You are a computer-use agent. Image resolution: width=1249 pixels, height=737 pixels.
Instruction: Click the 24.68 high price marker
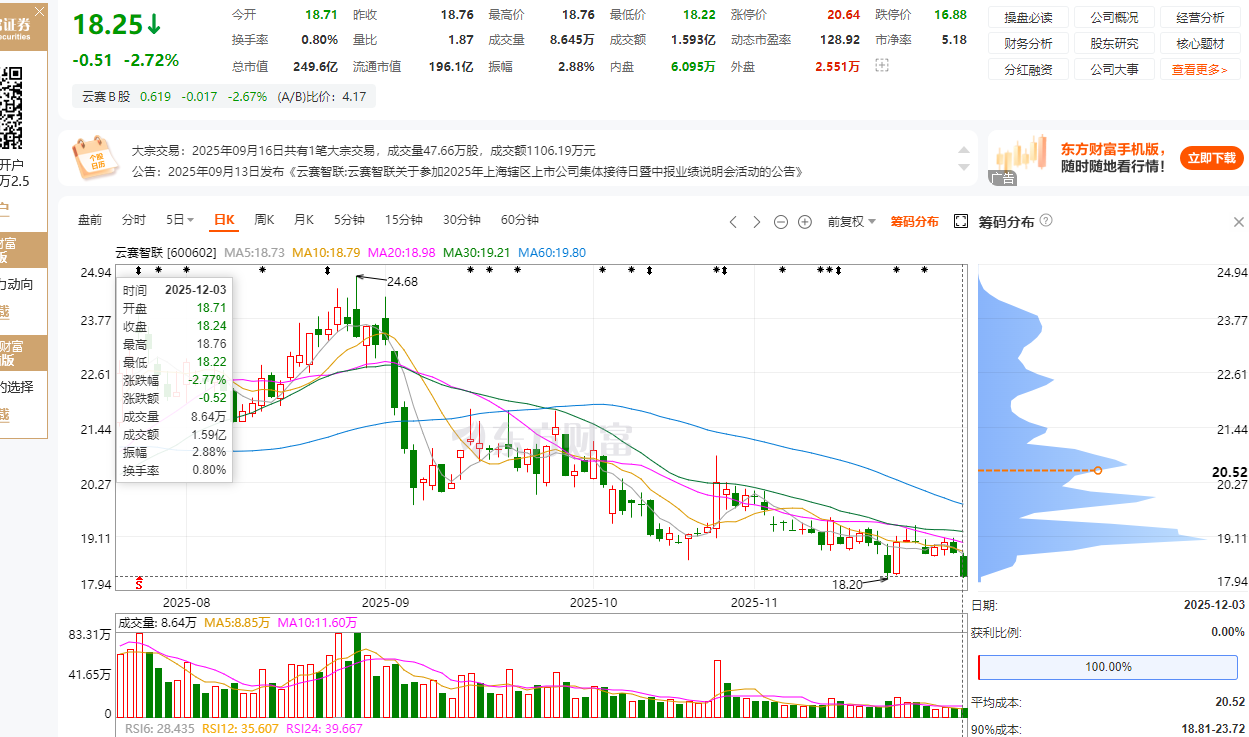click(x=402, y=283)
